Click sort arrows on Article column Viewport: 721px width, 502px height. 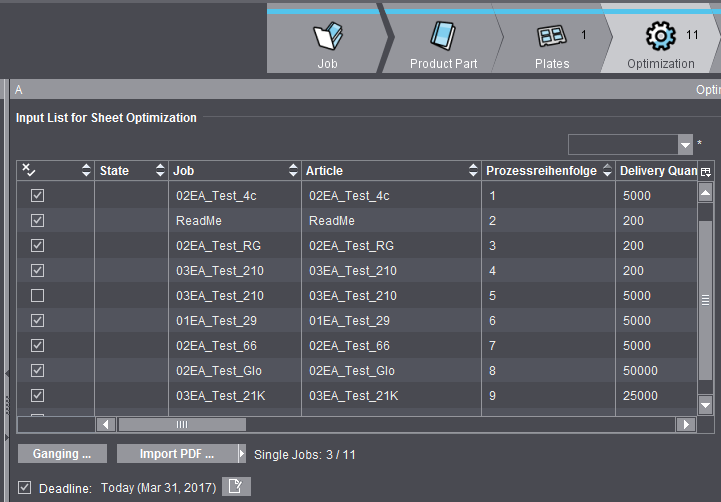473,171
